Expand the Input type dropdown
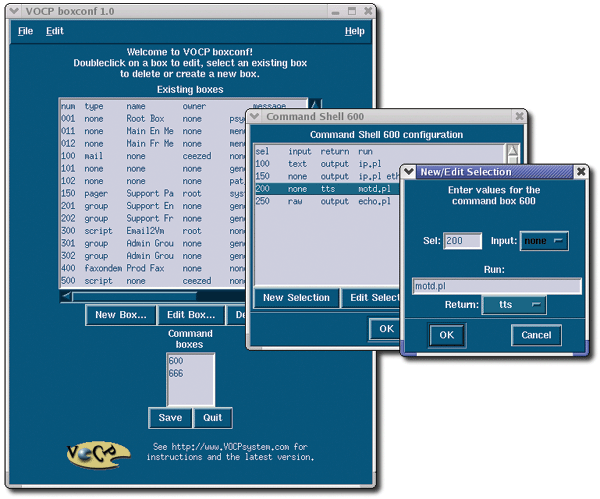Image resolution: width=600 pixels, height=499 pixels. (x=543, y=241)
